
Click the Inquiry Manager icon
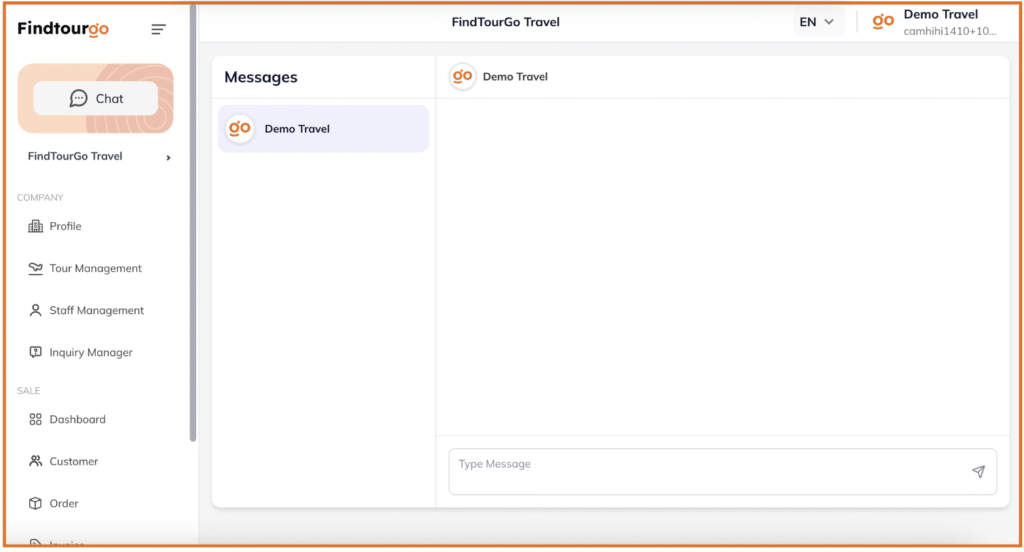36,353
